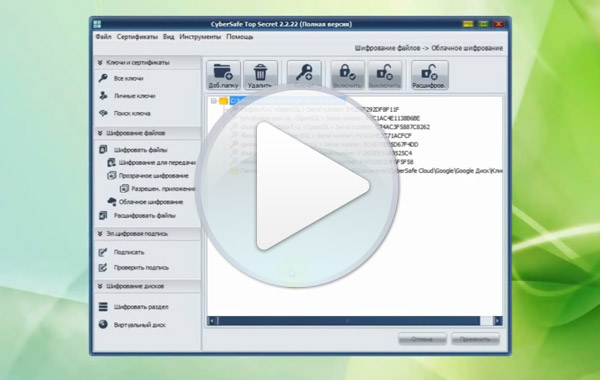Click the horizontal scrollbar right arrow
The width and height of the screenshot is (600, 380).
click(x=497, y=321)
